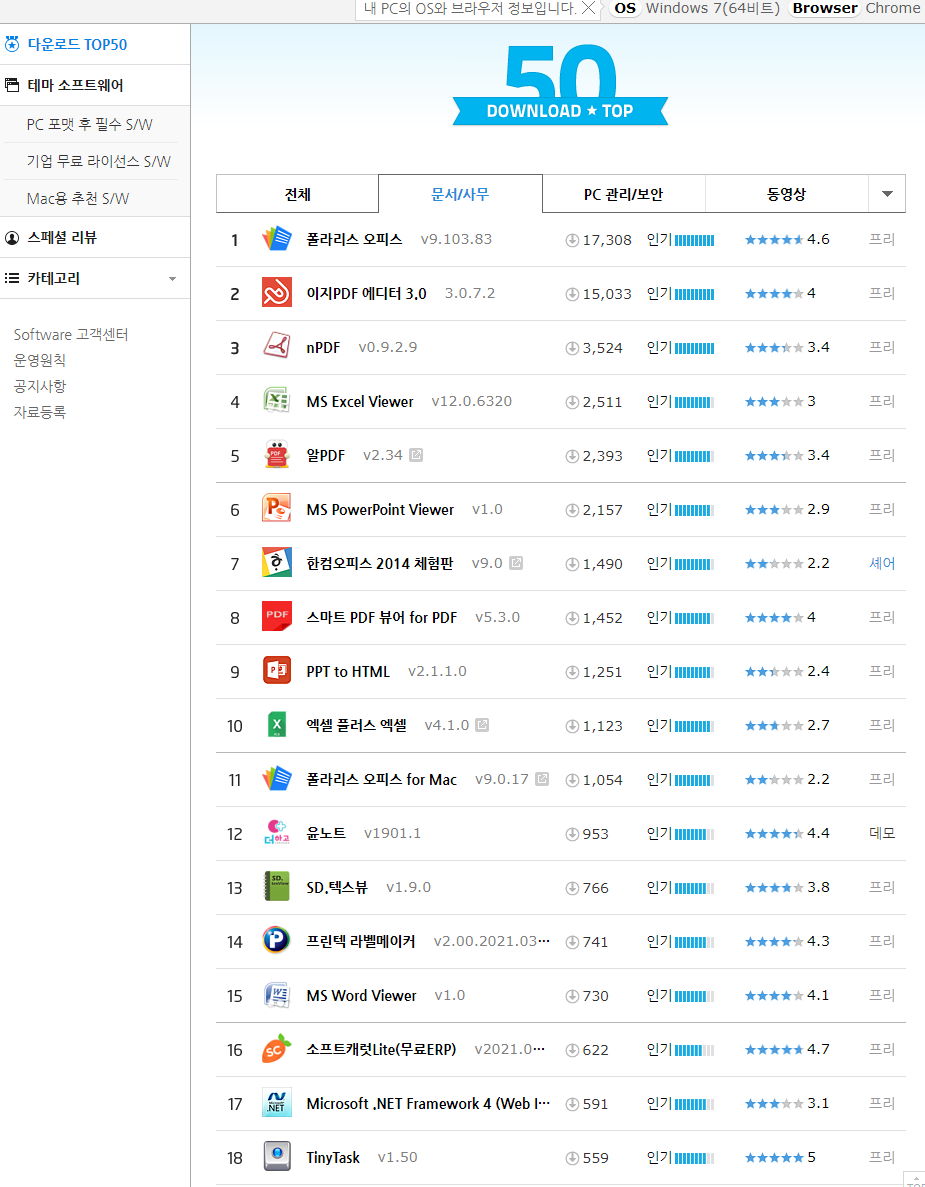Select the 전체 tab
The width and height of the screenshot is (925, 1187).
(x=297, y=194)
